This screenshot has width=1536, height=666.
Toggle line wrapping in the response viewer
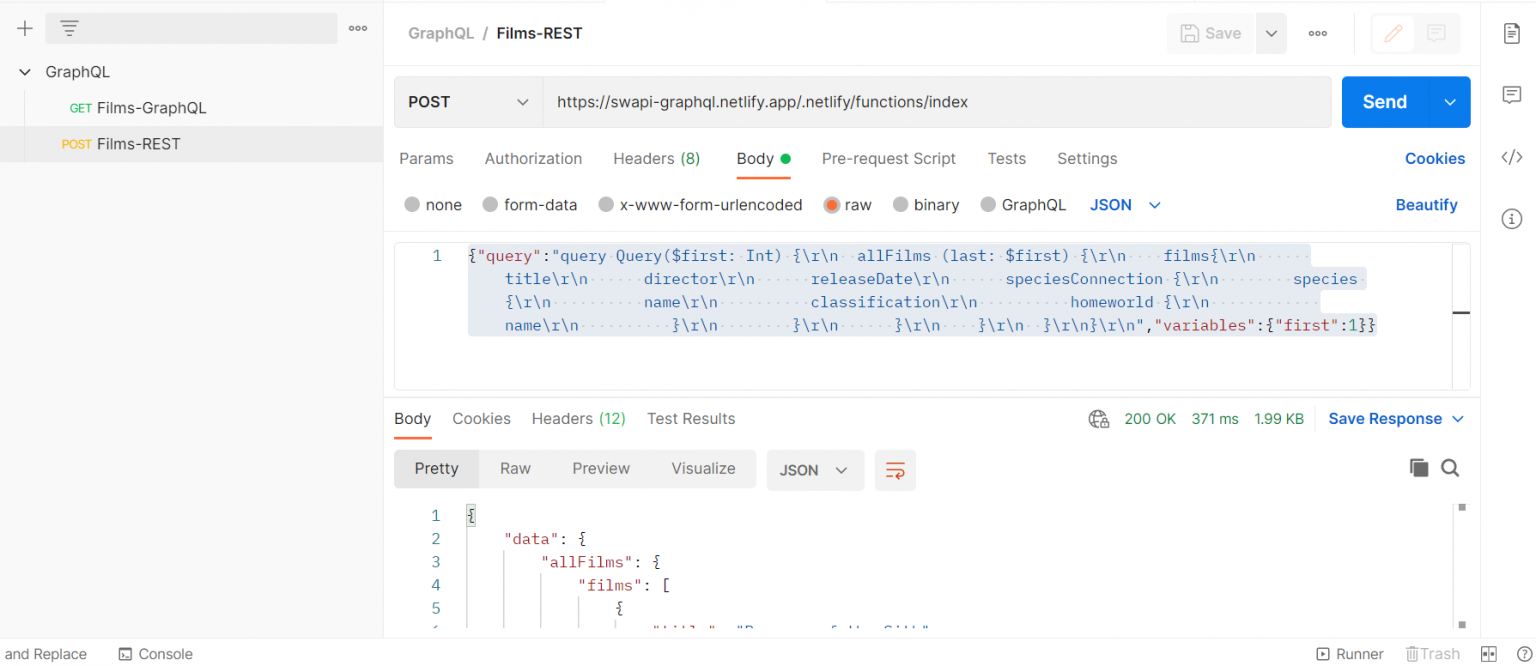[x=895, y=470]
